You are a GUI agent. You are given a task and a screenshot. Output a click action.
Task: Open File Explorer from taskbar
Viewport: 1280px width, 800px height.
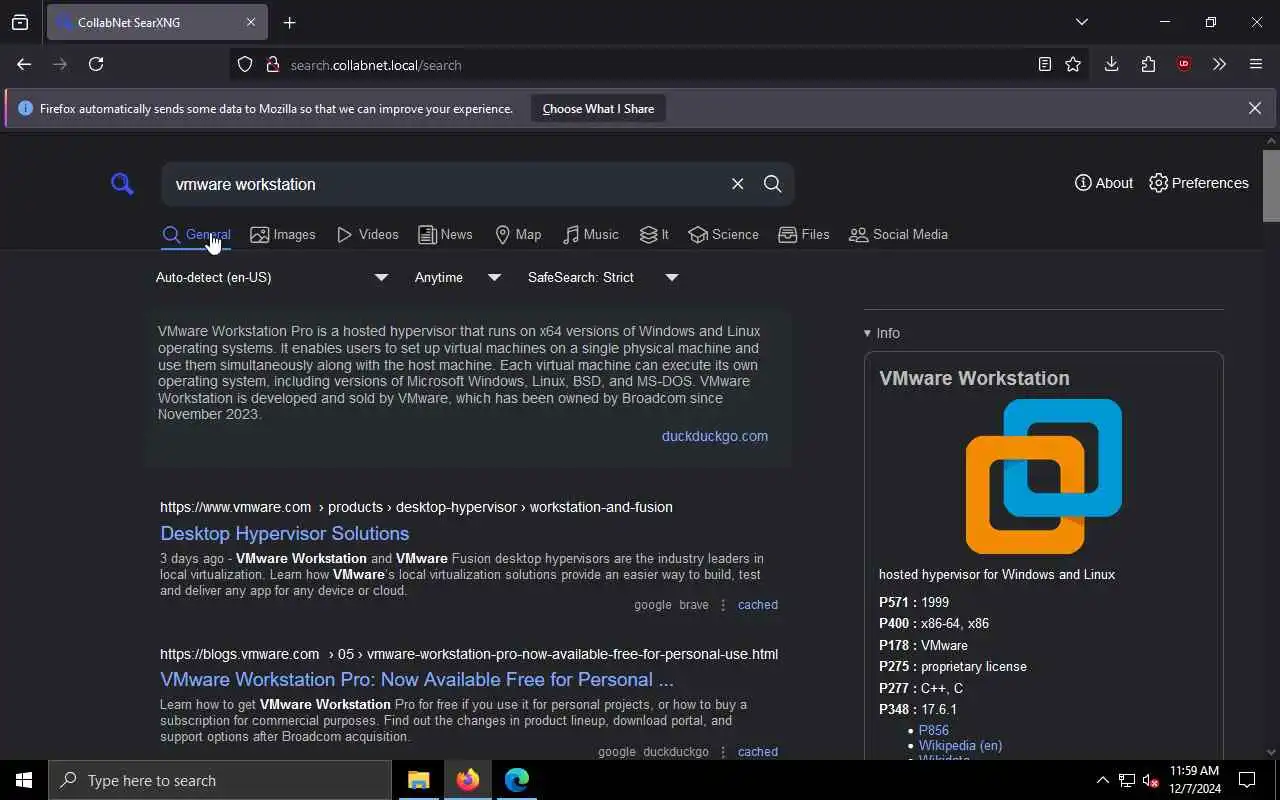tap(418, 780)
